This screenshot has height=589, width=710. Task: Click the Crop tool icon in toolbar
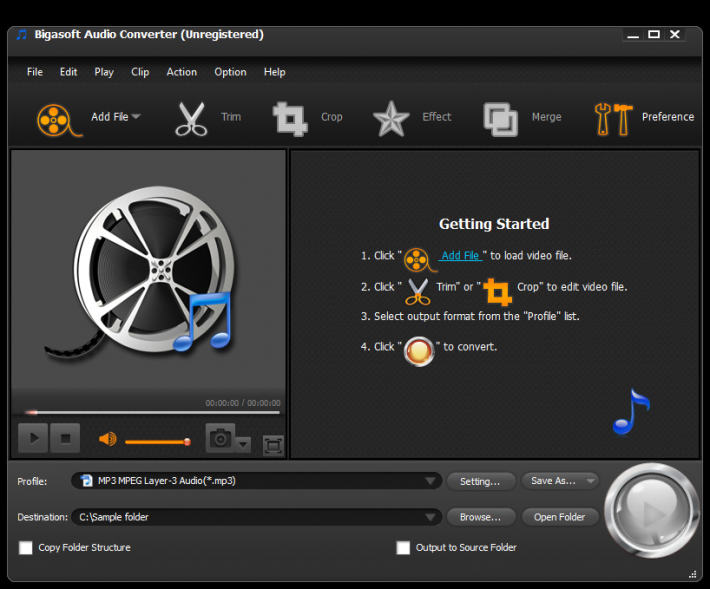tap(290, 119)
